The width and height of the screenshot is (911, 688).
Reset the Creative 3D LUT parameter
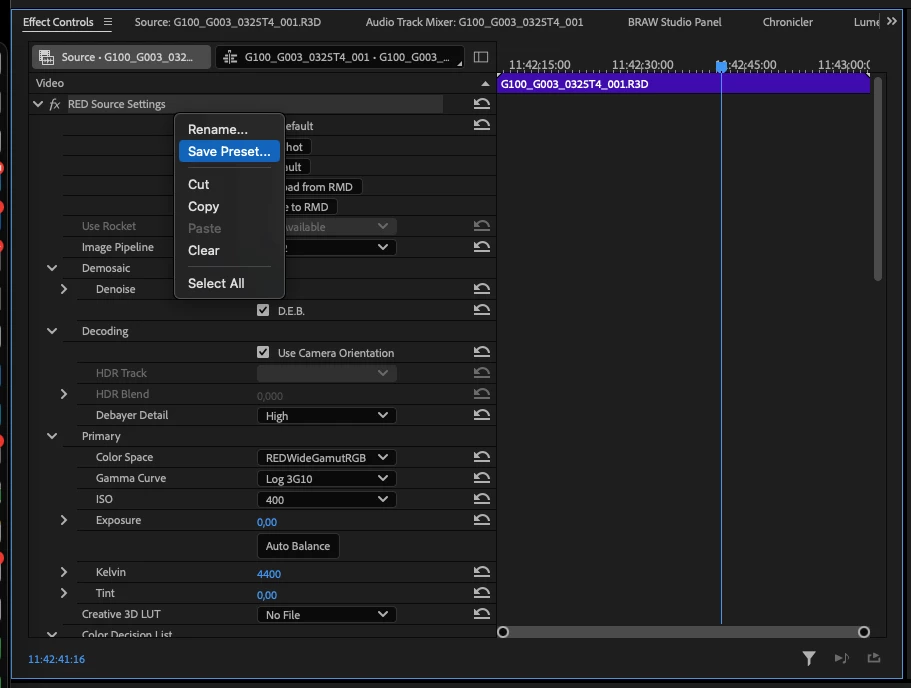482,614
